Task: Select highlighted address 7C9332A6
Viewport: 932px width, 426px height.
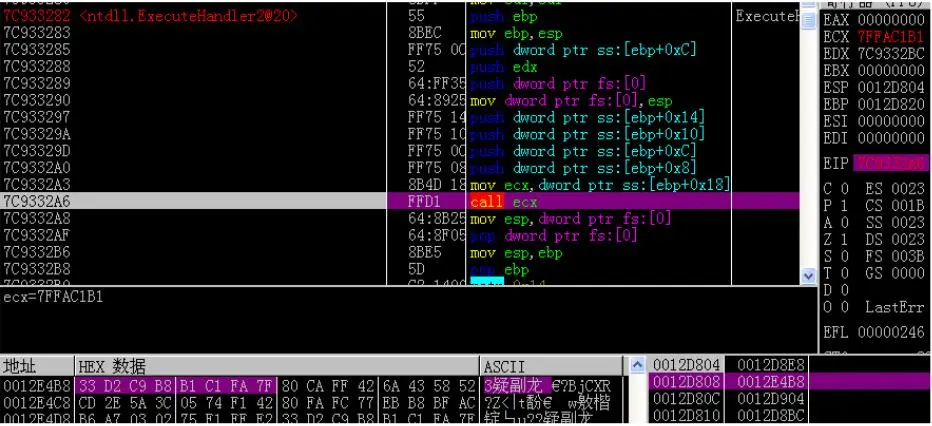Action: 37,201
